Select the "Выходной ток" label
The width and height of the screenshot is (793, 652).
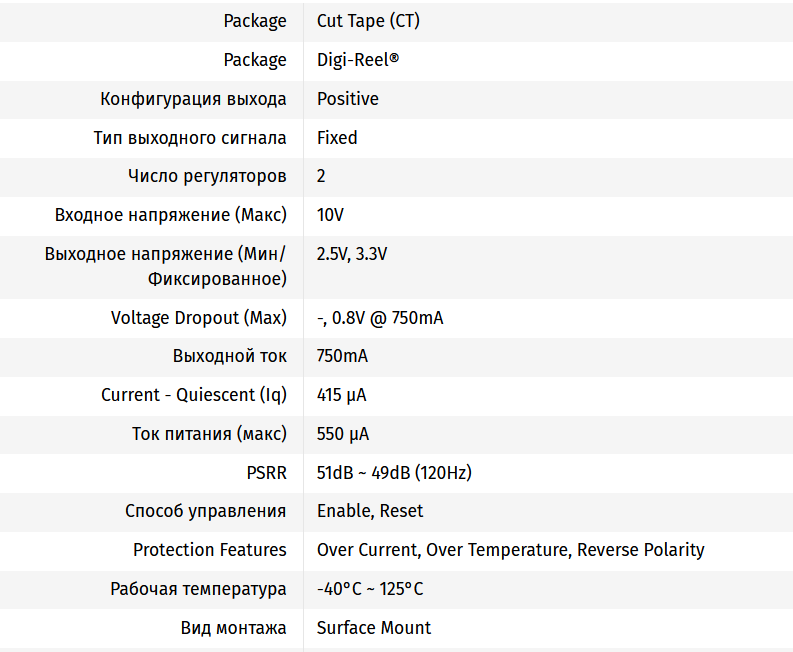pos(229,356)
